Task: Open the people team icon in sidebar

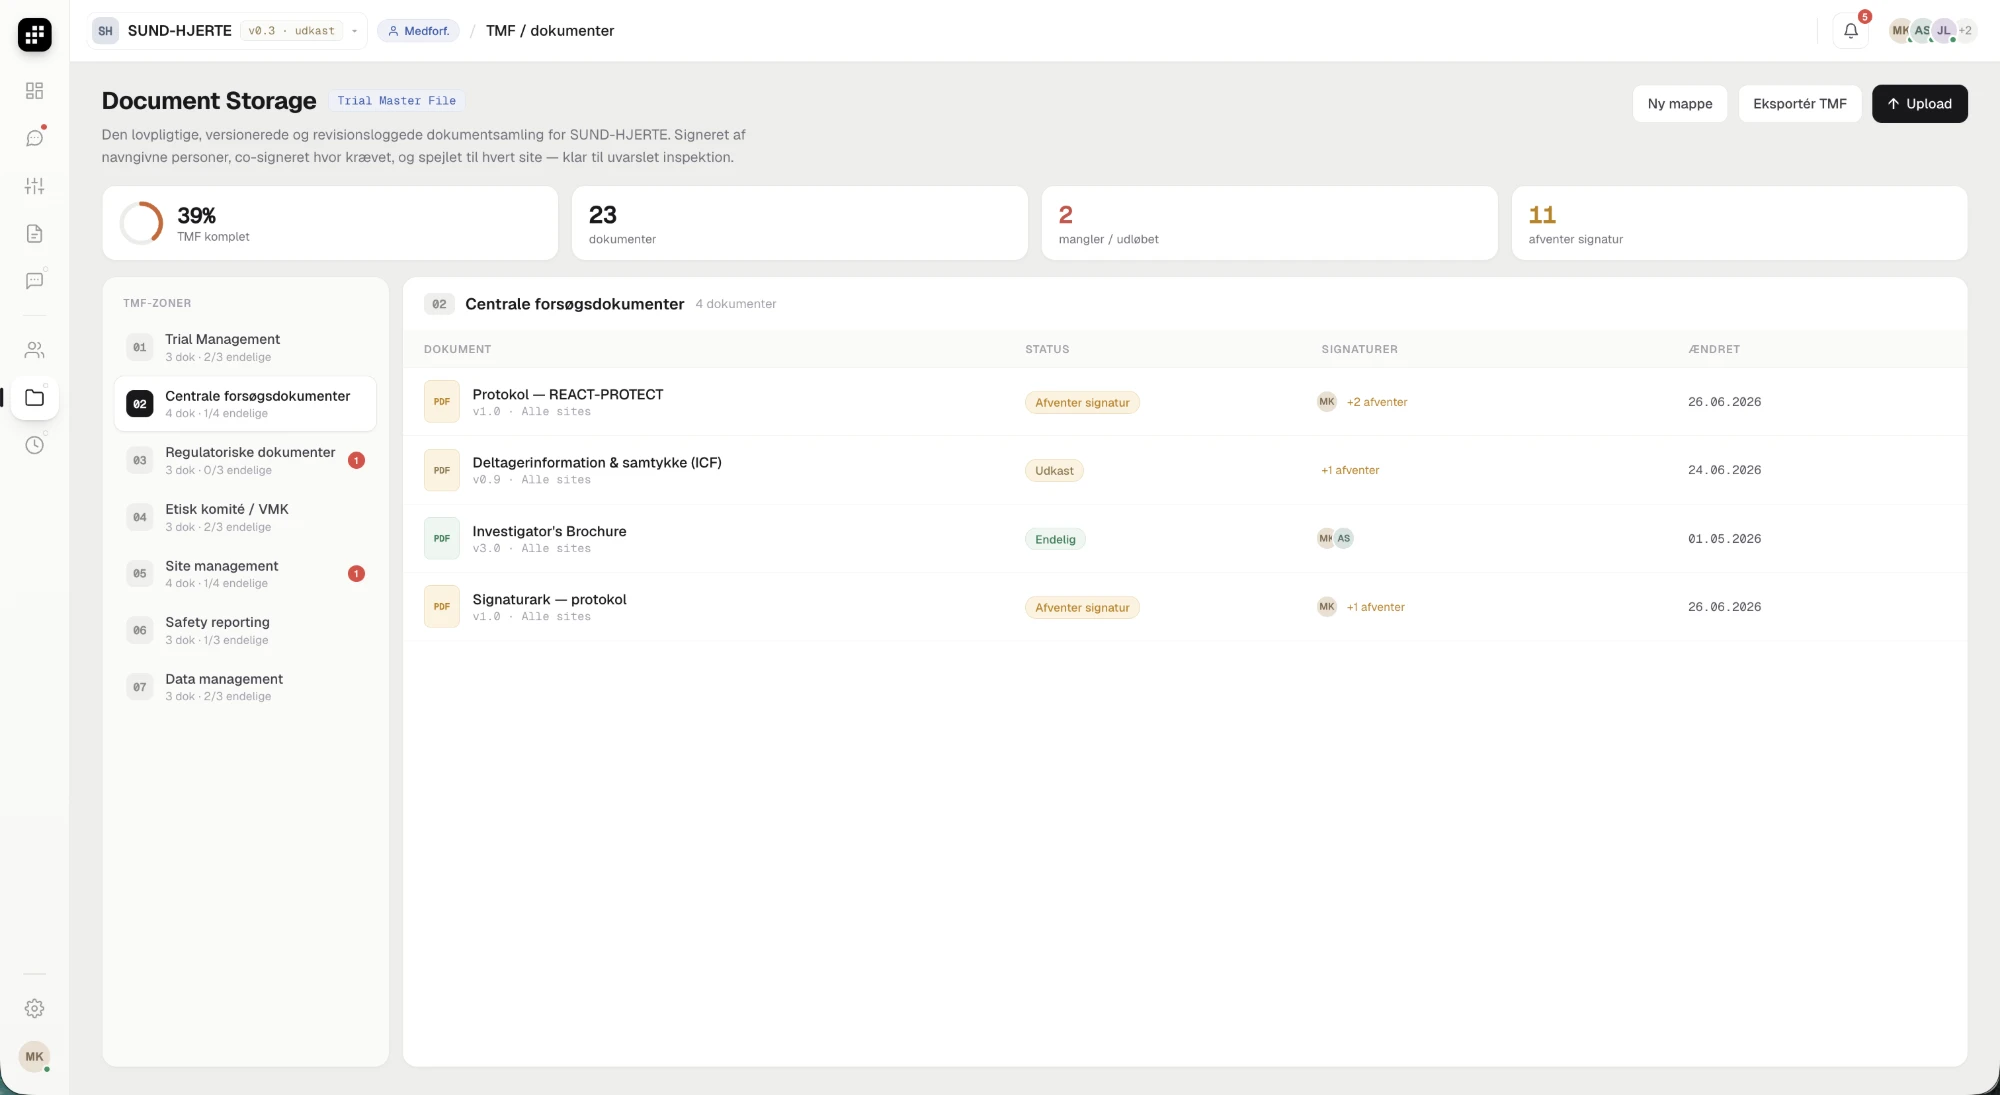Action: 34,350
